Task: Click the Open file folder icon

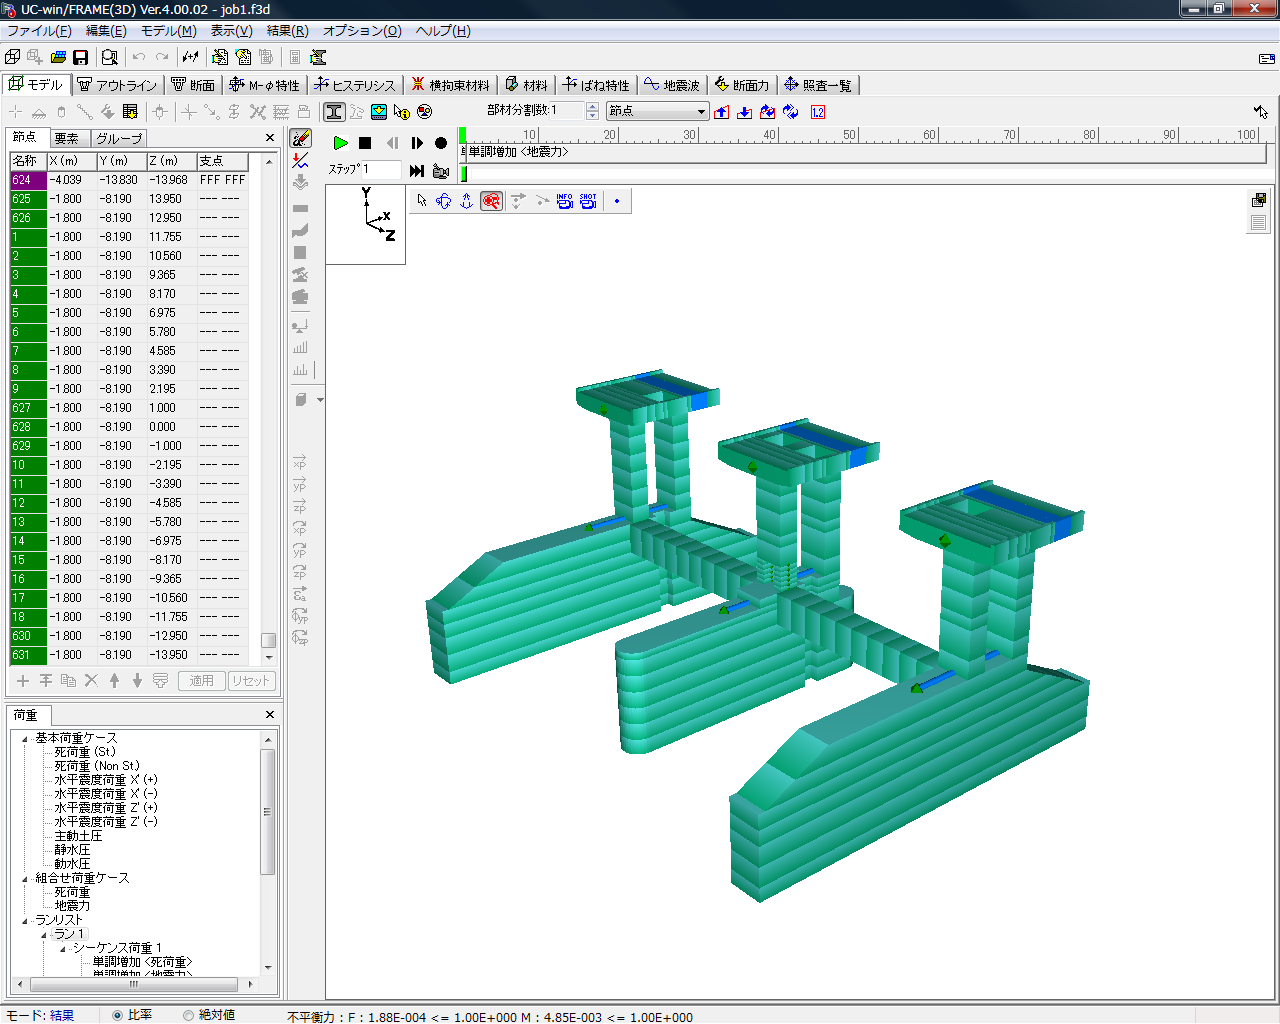Action: tap(58, 57)
